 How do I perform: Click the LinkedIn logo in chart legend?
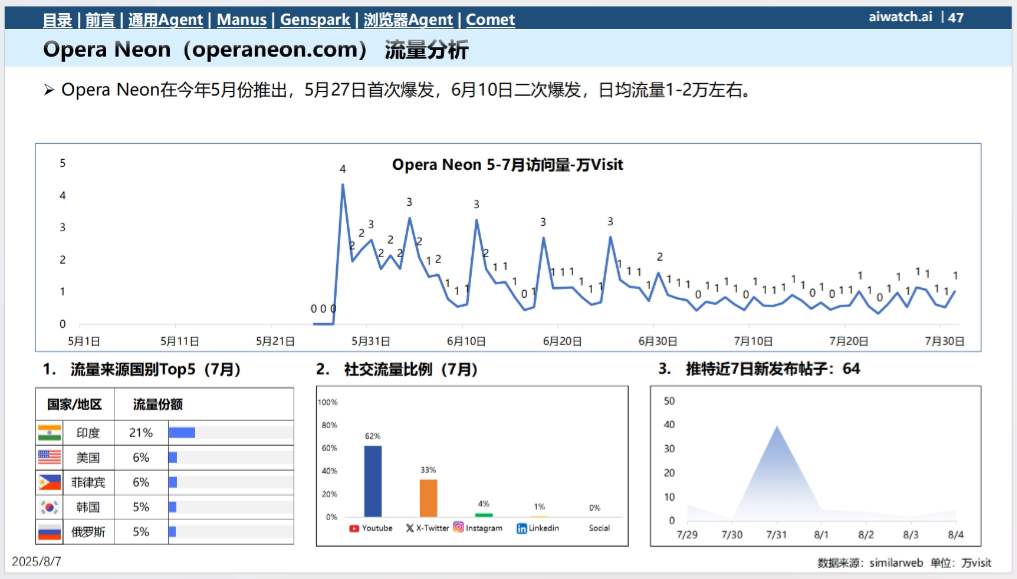pos(521,528)
